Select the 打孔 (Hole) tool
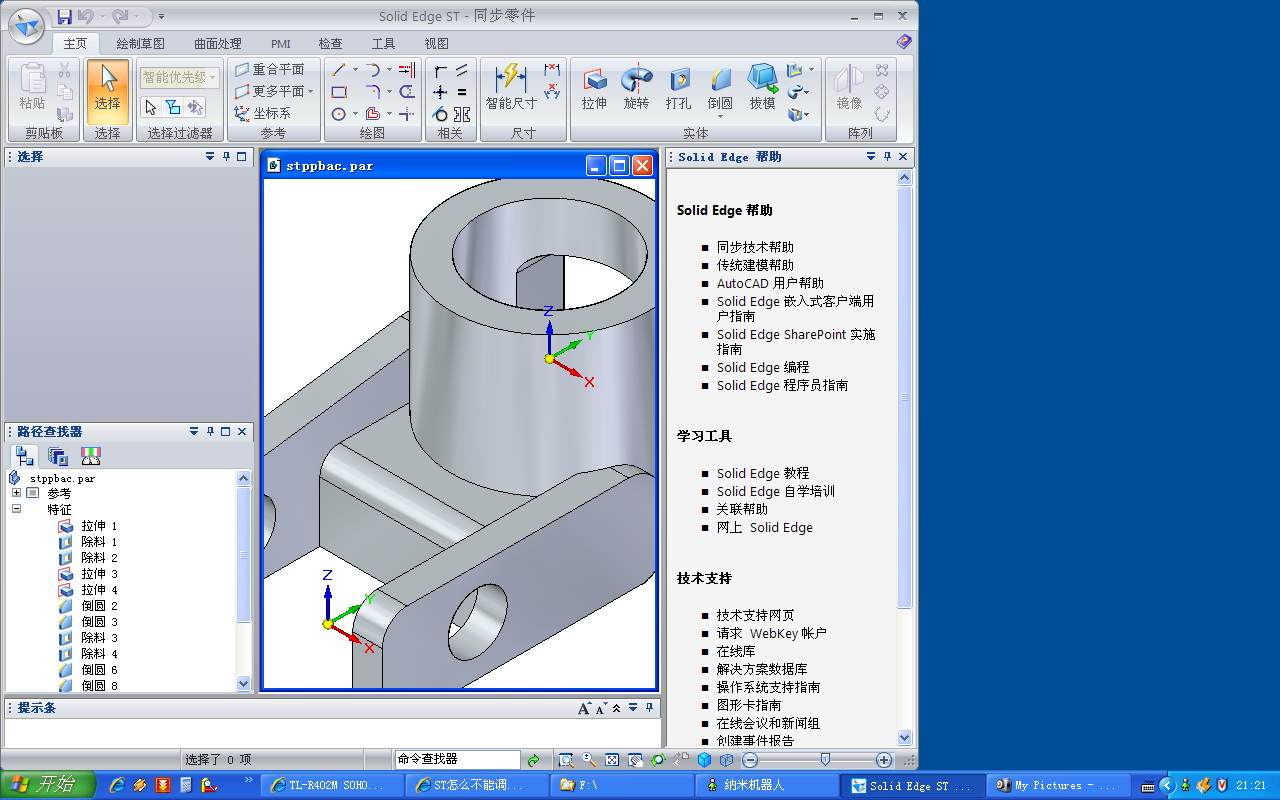1280x800 pixels. click(679, 88)
